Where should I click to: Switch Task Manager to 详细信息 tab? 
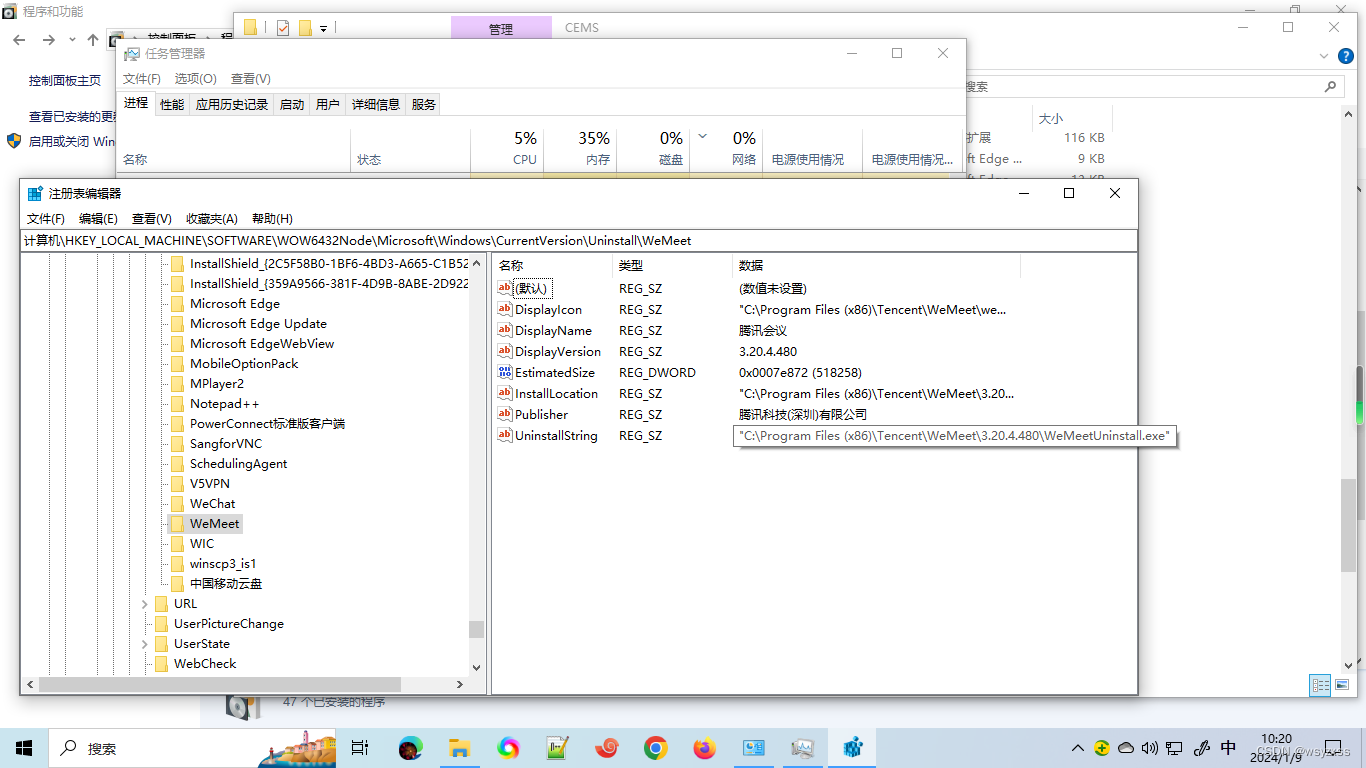(376, 104)
